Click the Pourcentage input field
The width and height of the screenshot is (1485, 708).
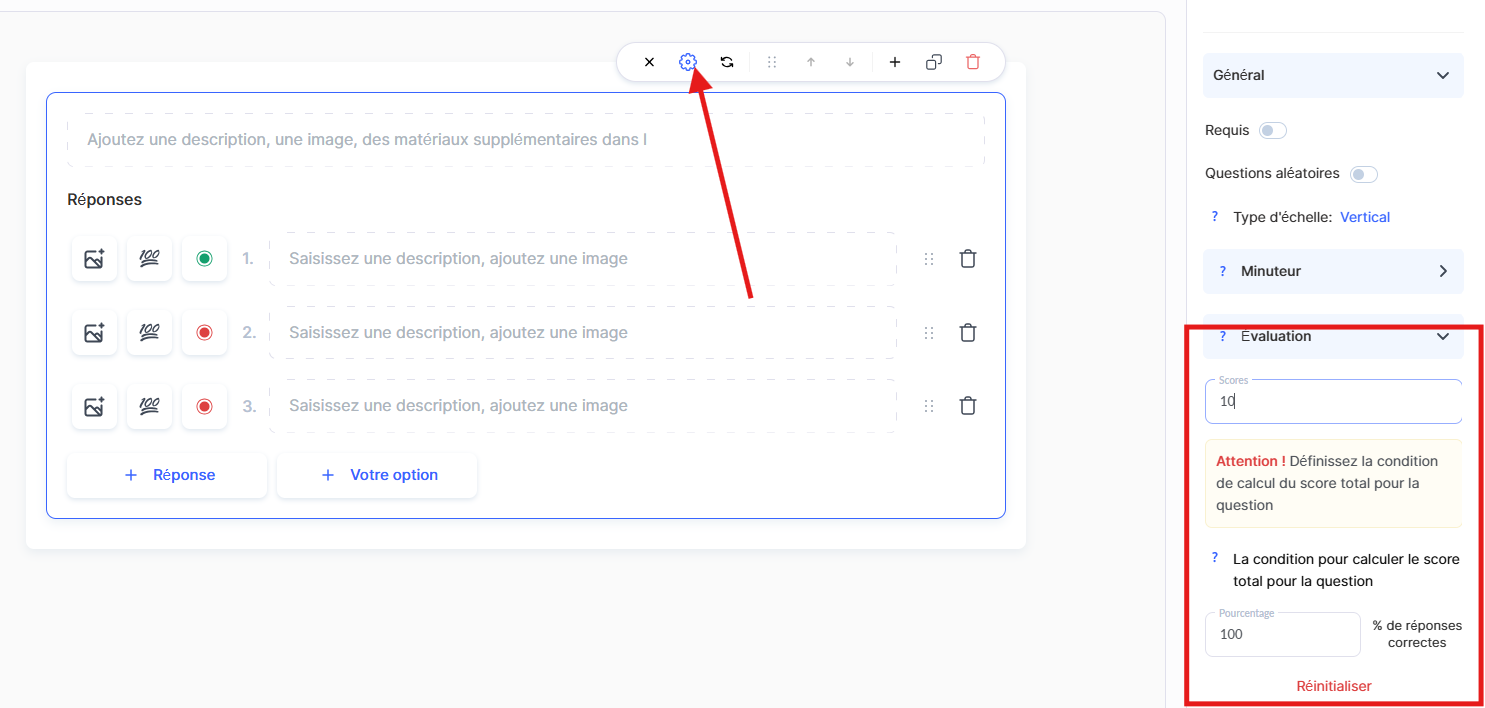(x=1282, y=635)
